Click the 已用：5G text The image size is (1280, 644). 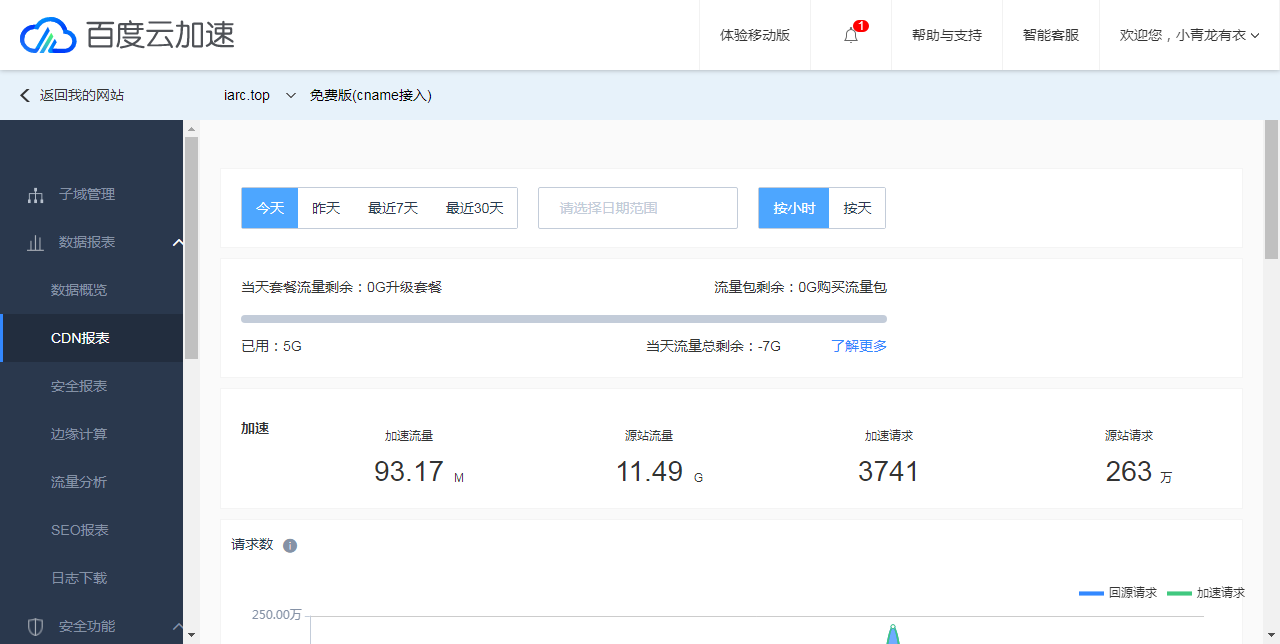coord(271,346)
